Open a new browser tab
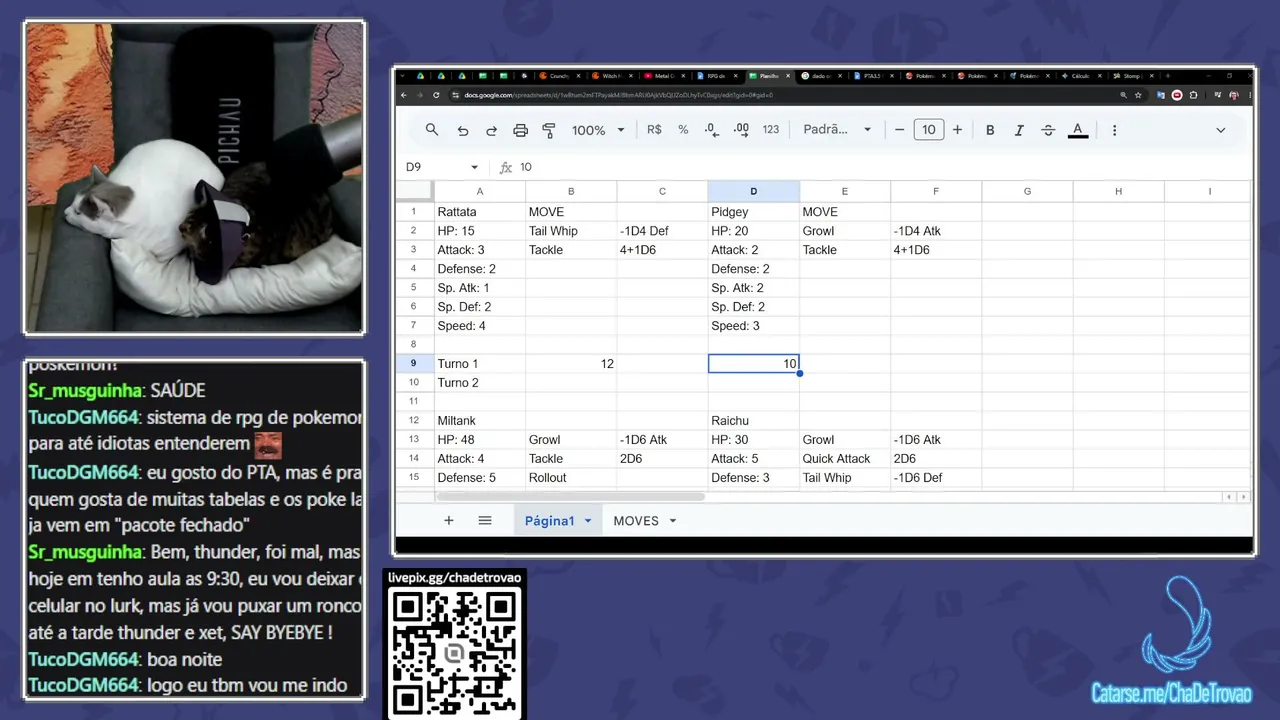 click(x=1167, y=76)
